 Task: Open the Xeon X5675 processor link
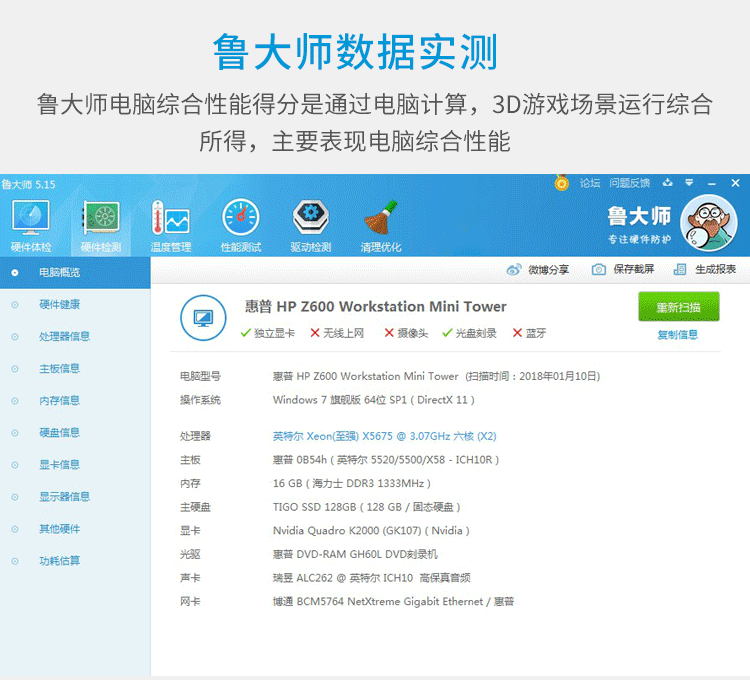point(384,436)
